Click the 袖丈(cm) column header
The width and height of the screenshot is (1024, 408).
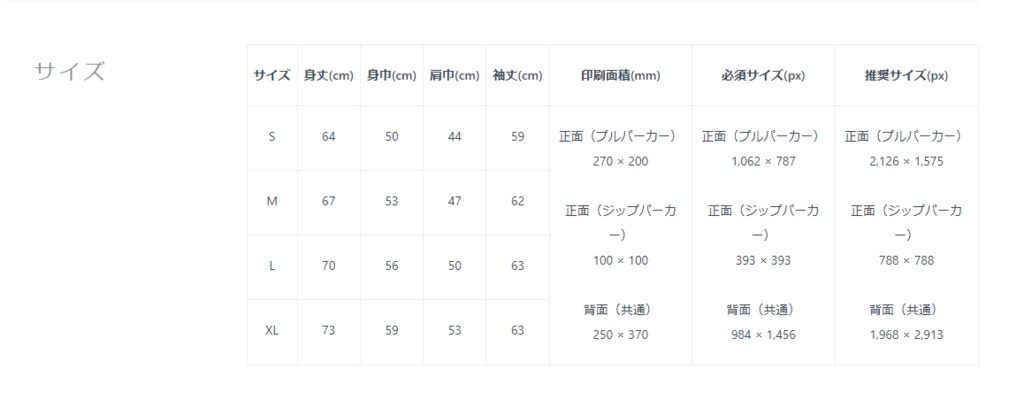pos(518,76)
